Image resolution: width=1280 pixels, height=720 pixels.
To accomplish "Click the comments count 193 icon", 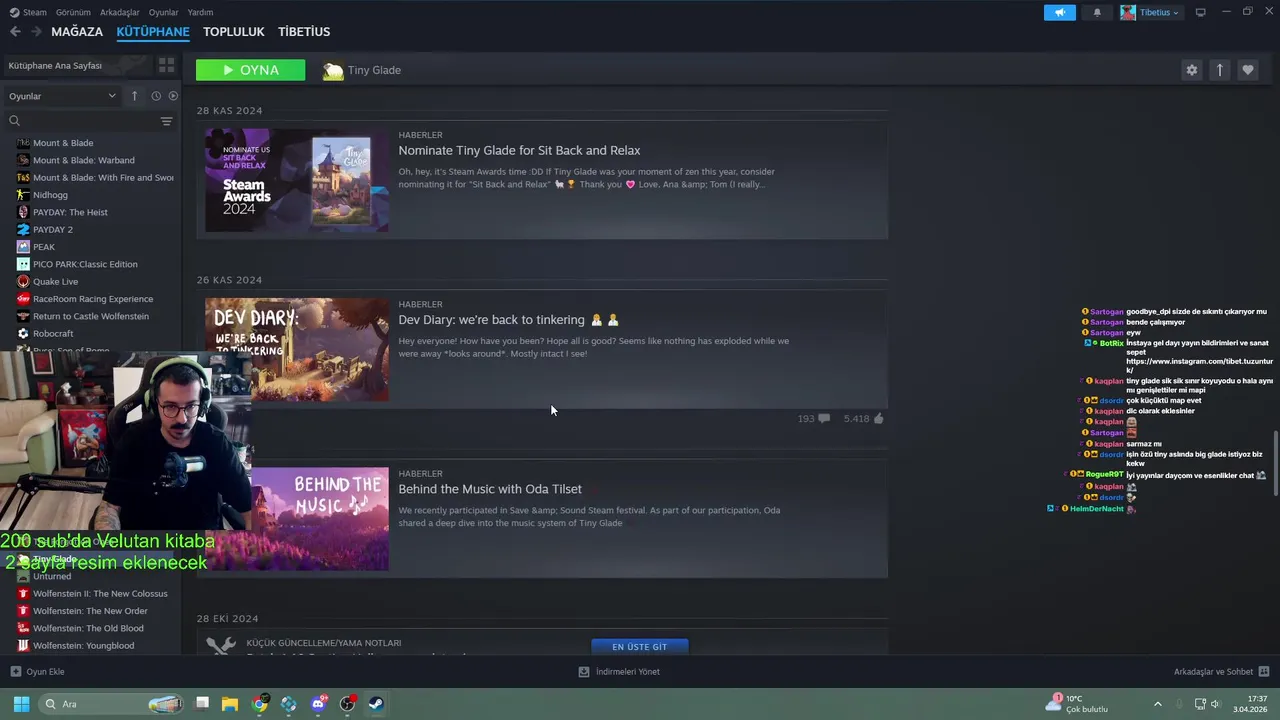I will click(x=824, y=419).
